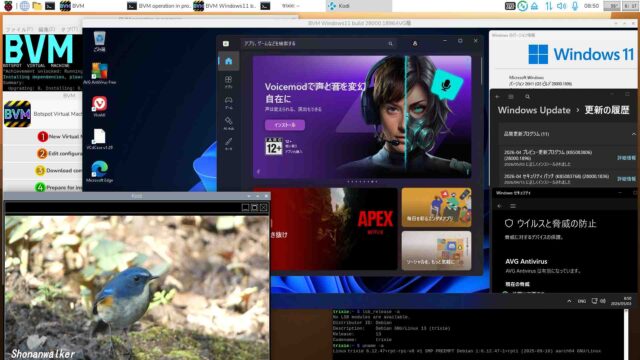Viewport: 640px width, 360px height.
Task: Click the ENG language indicator in Windows taskbar
Action: pyautogui.click(x=582, y=301)
